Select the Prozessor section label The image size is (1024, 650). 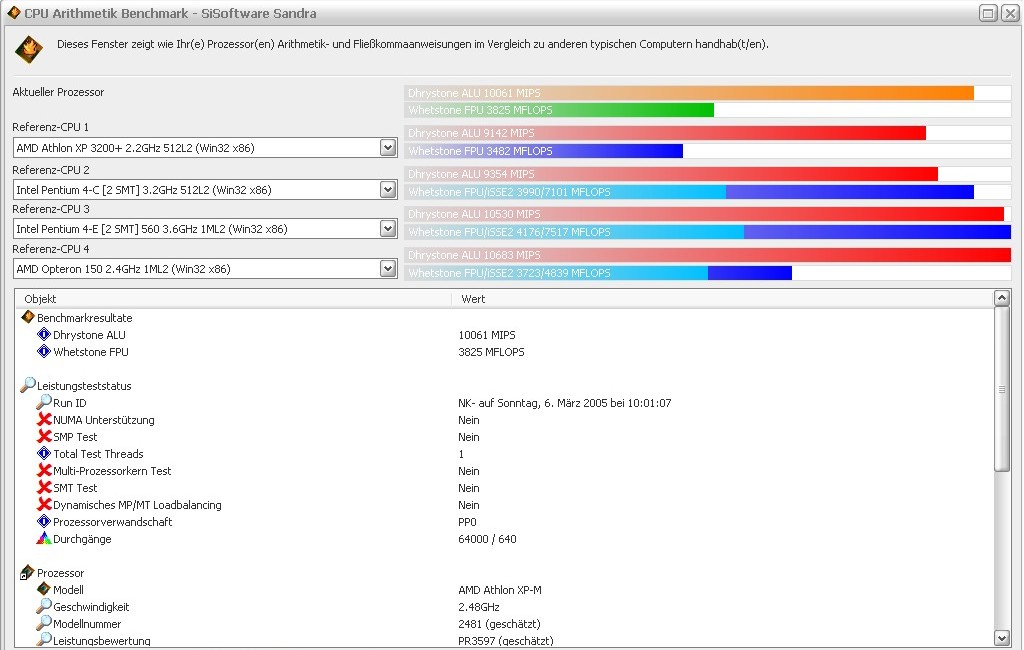(x=60, y=573)
